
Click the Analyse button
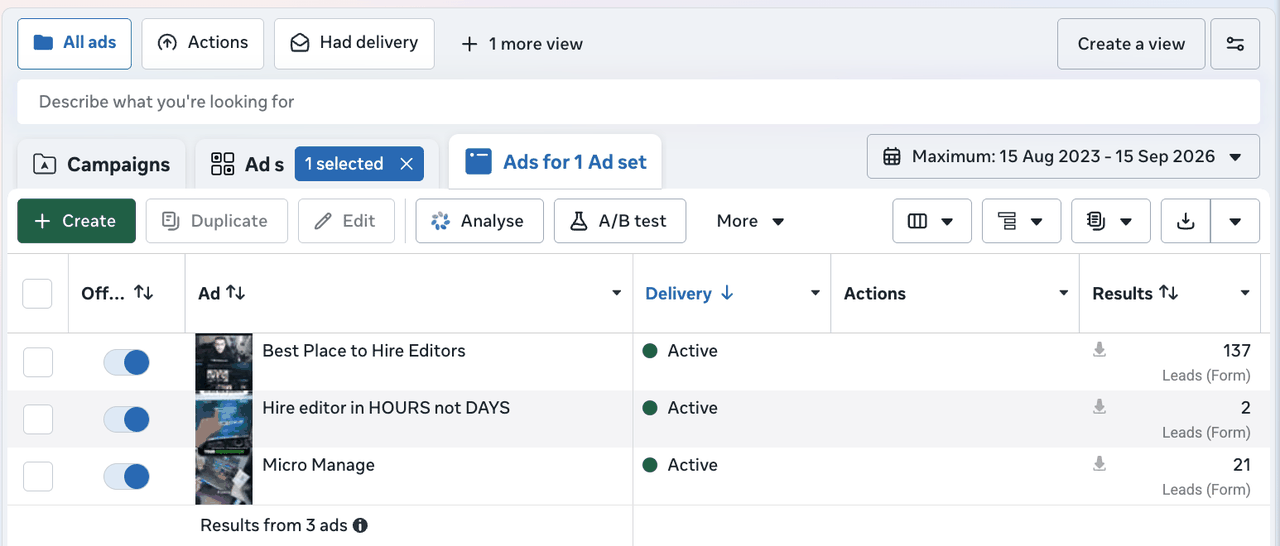[479, 221]
